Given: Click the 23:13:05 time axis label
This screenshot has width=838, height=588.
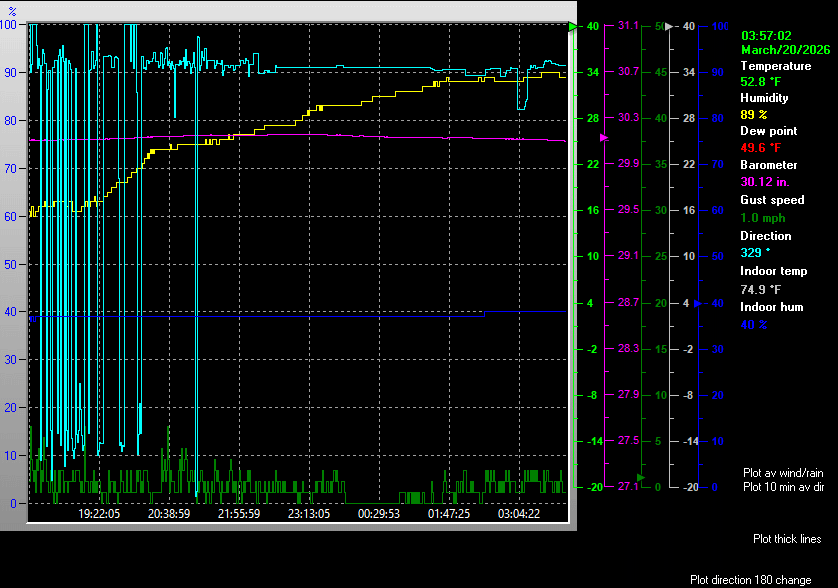Looking at the screenshot, I should (309, 514).
